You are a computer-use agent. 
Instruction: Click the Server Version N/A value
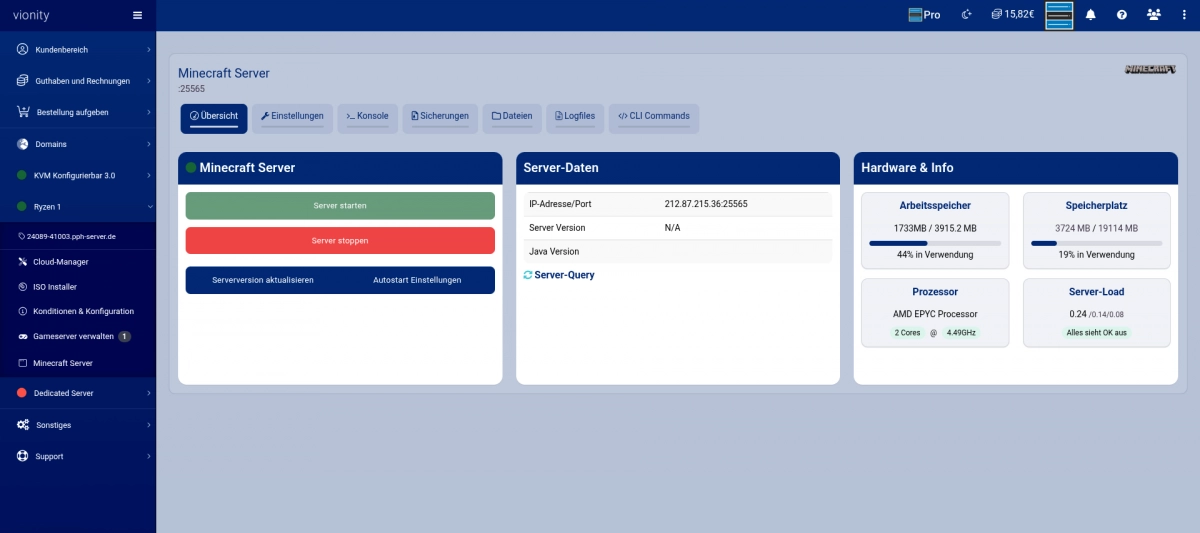click(672, 228)
